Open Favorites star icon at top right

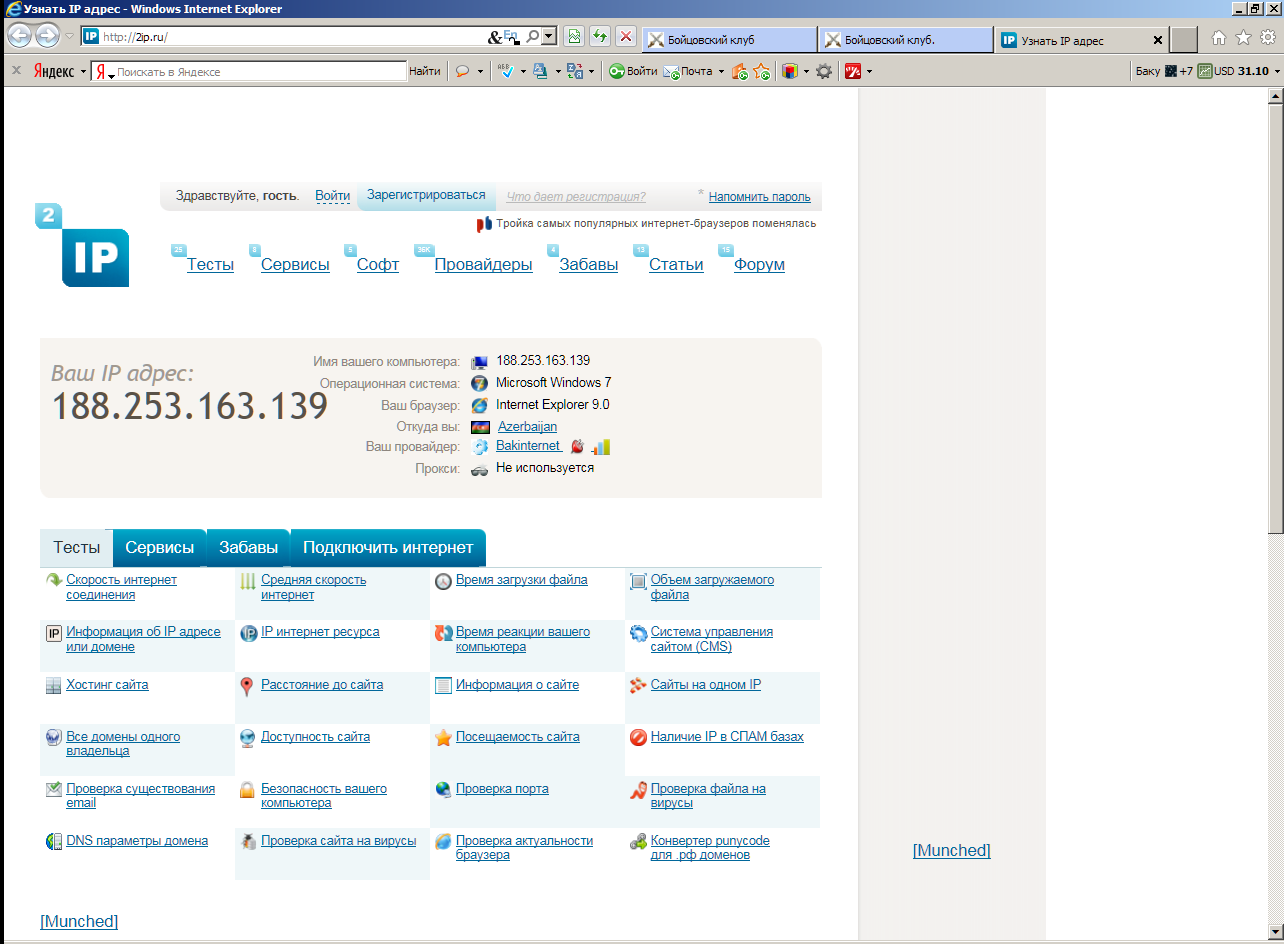click(x=1243, y=38)
